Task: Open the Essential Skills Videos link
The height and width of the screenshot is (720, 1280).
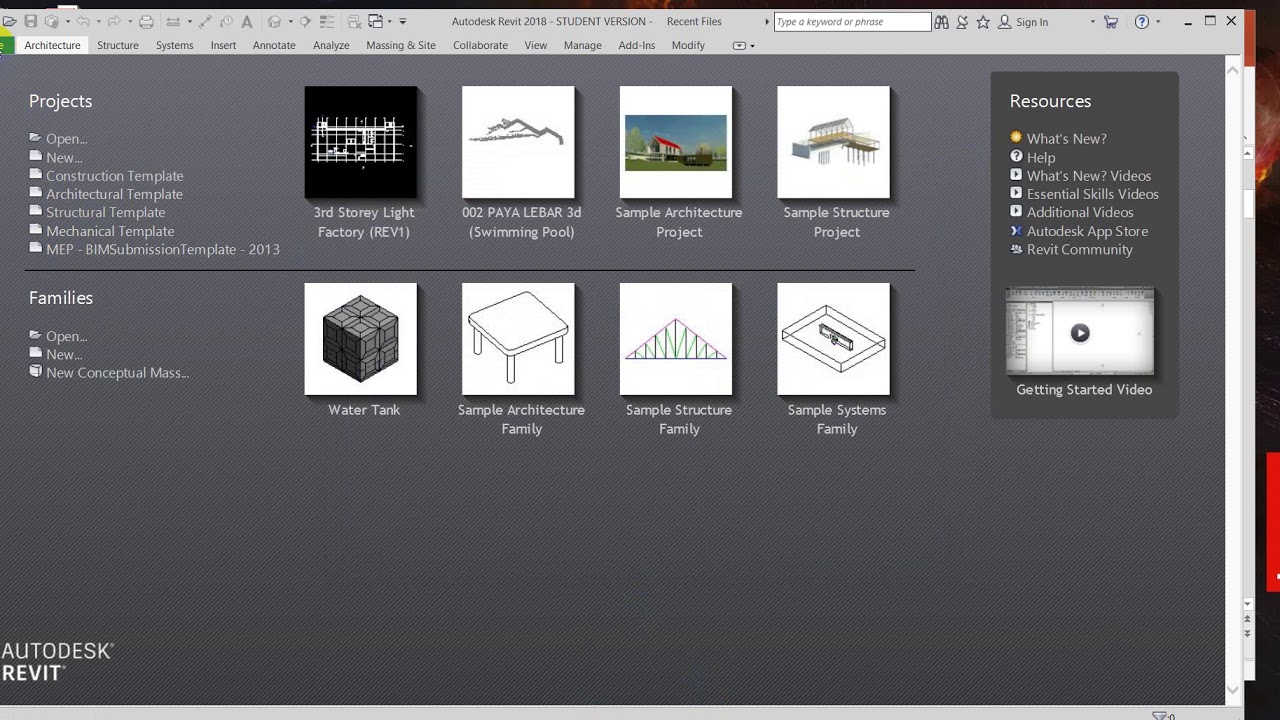Action: pyautogui.click(x=1092, y=194)
